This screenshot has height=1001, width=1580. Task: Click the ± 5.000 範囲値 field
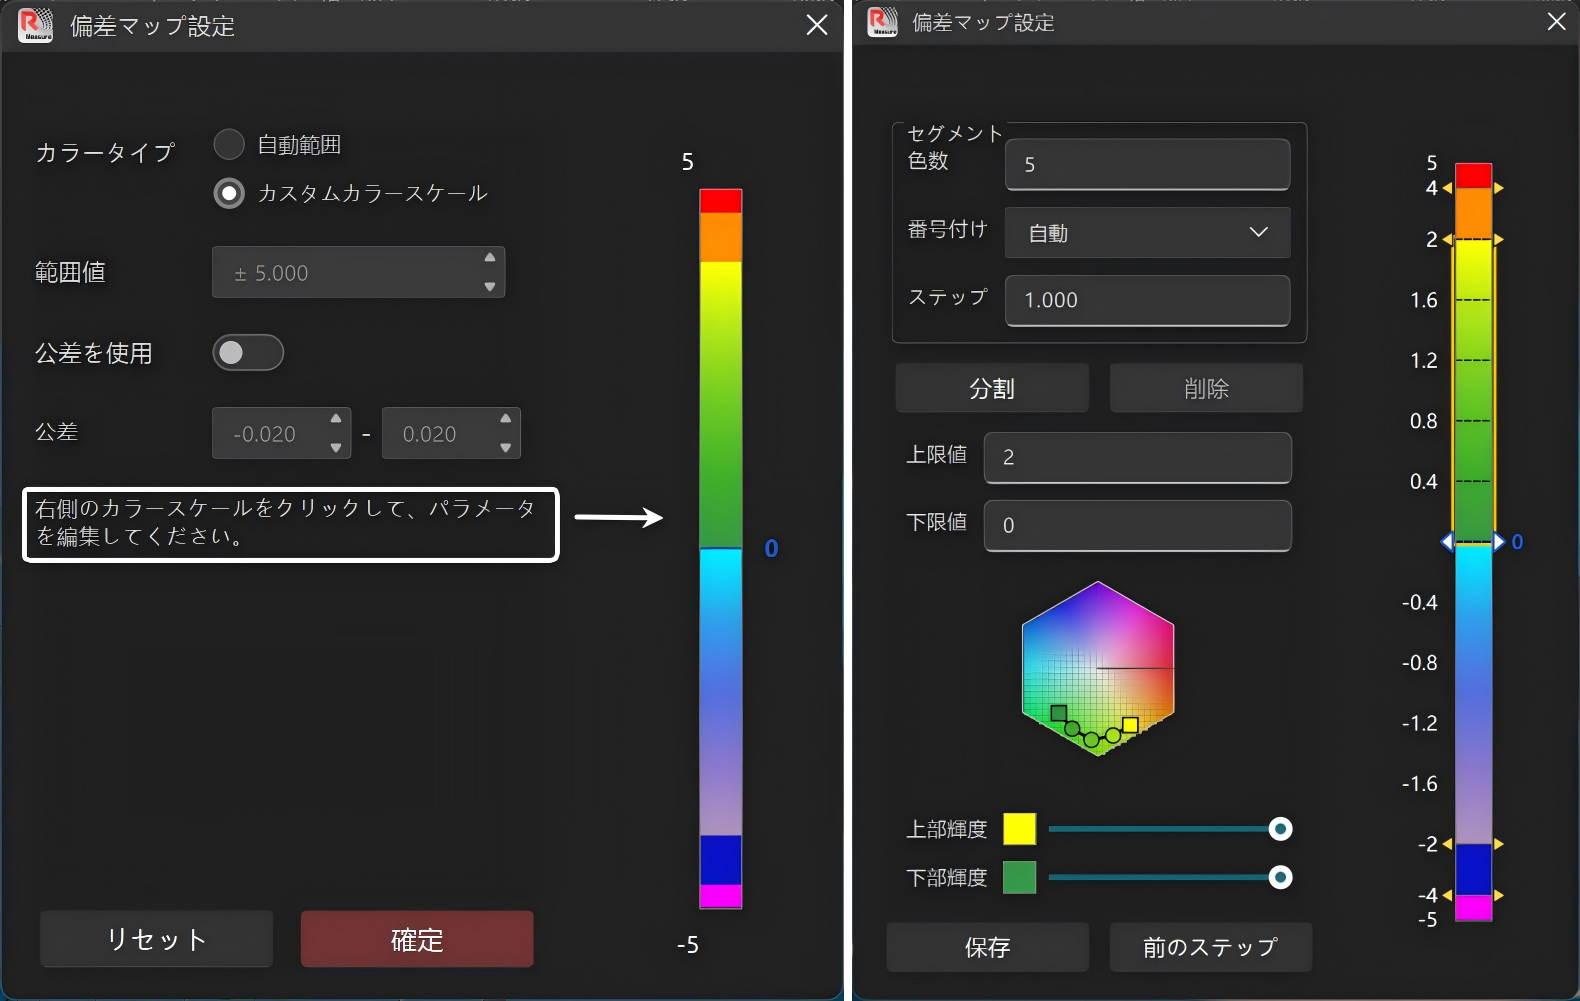pos(358,272)
